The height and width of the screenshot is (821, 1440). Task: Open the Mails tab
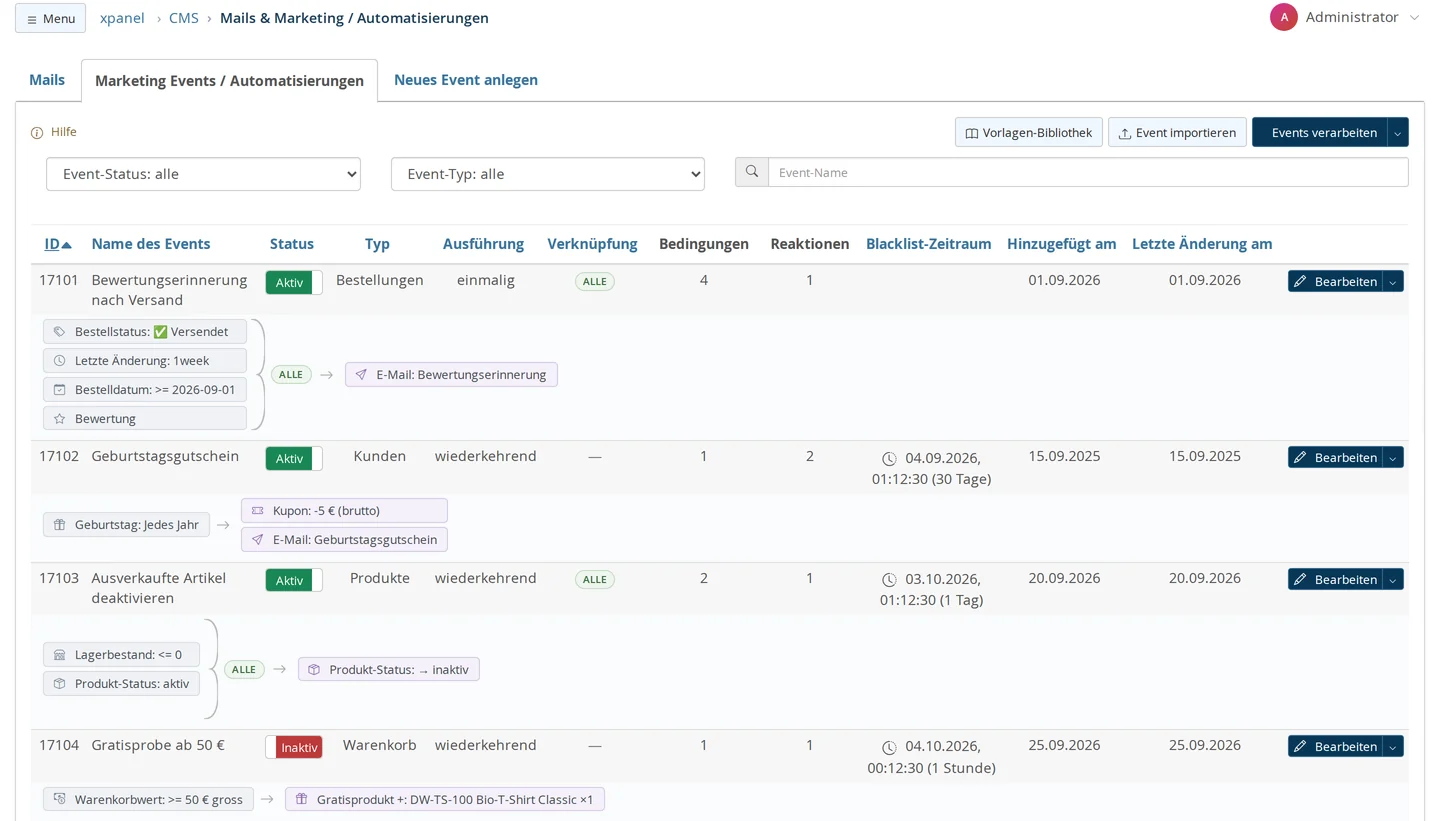tap(47, 80)
